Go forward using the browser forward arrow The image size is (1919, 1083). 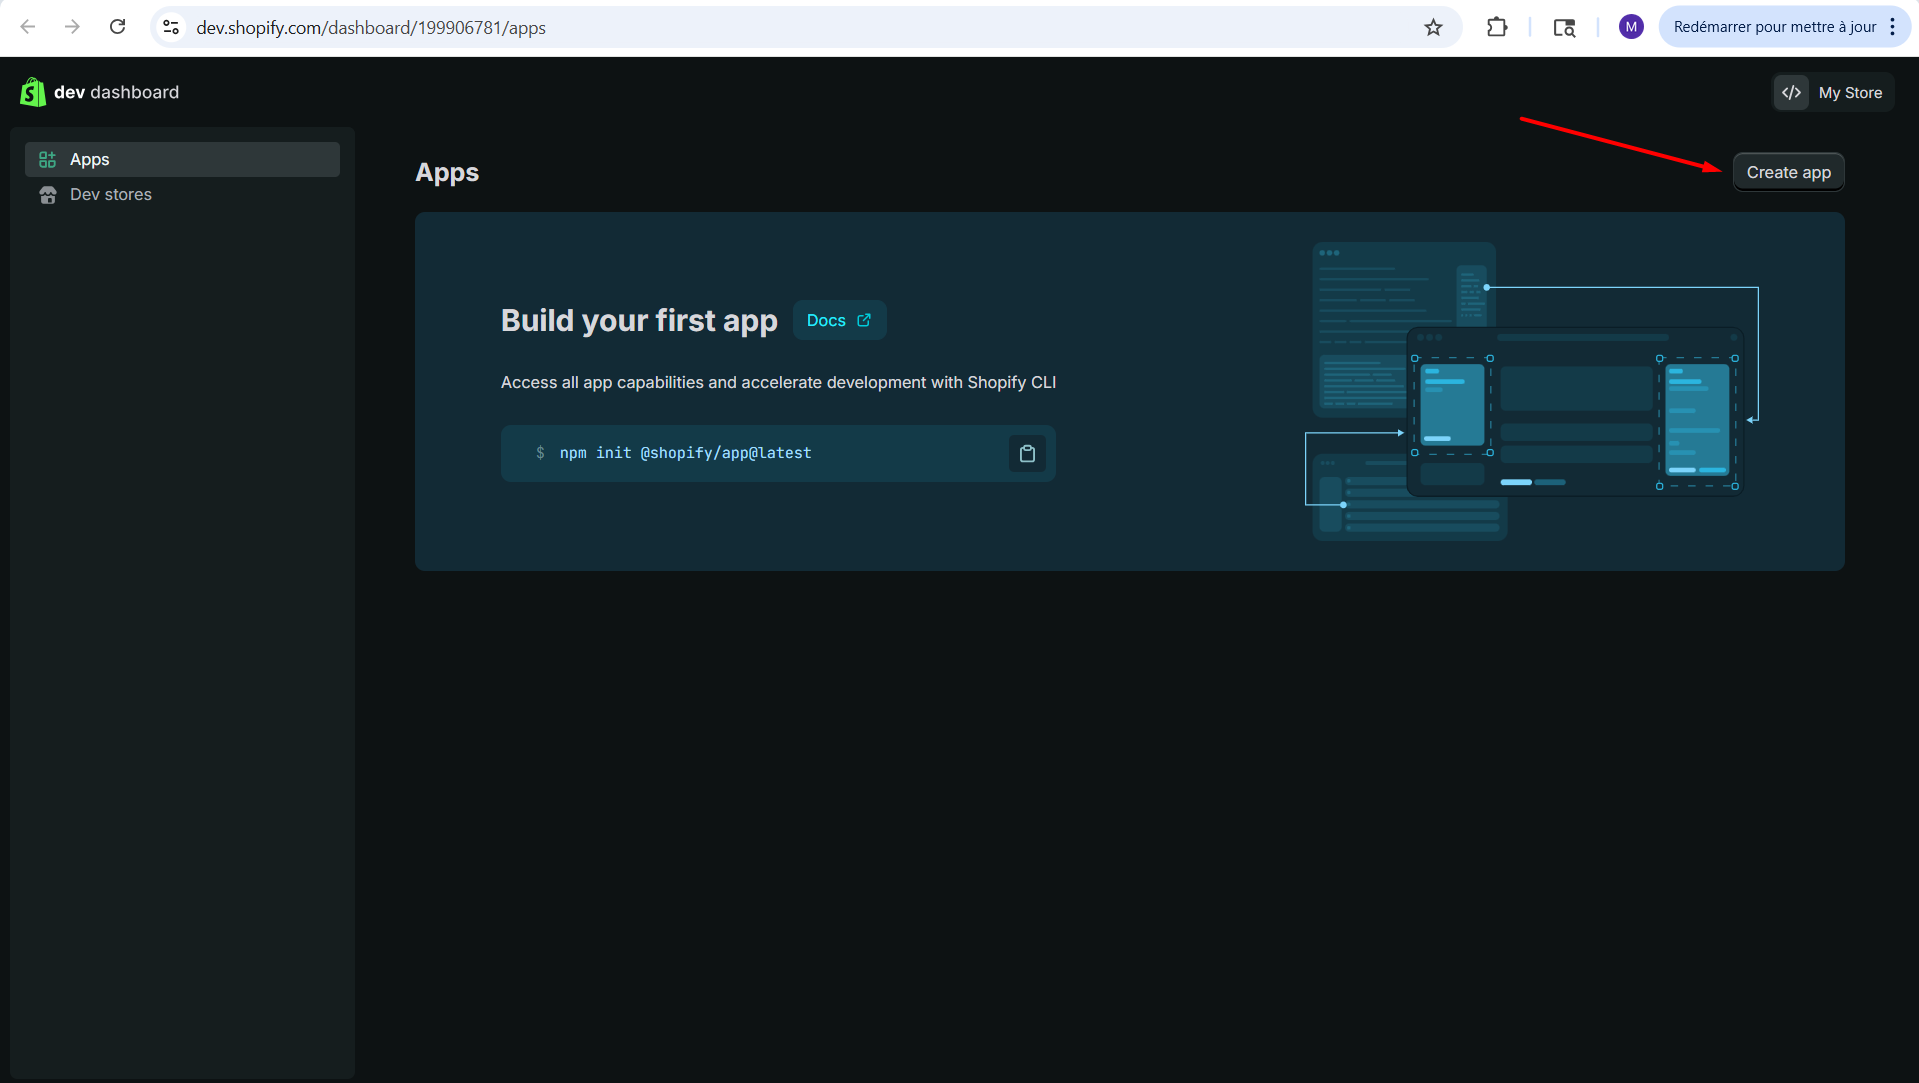pos(72,27)
